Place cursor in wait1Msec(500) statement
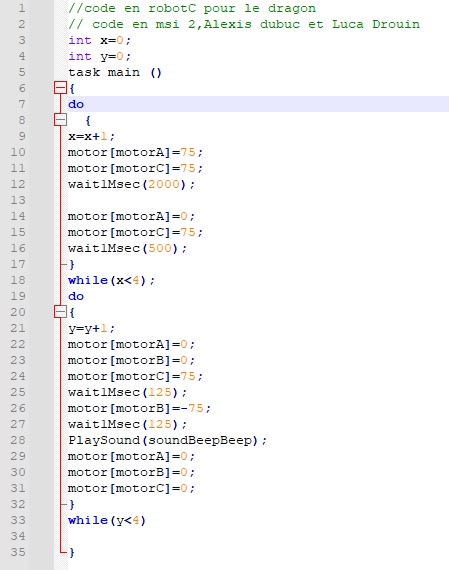The height and width of the screenshot is (570, 449). (x=128, y=248)
